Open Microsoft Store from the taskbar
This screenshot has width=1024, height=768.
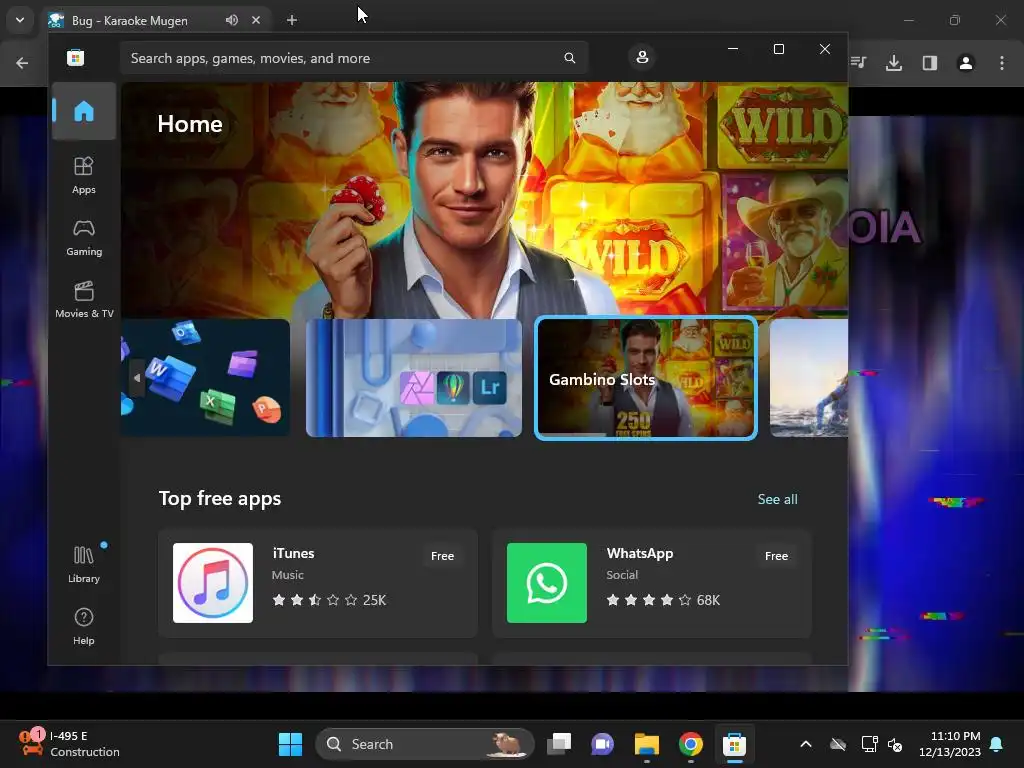coord(734,744)
